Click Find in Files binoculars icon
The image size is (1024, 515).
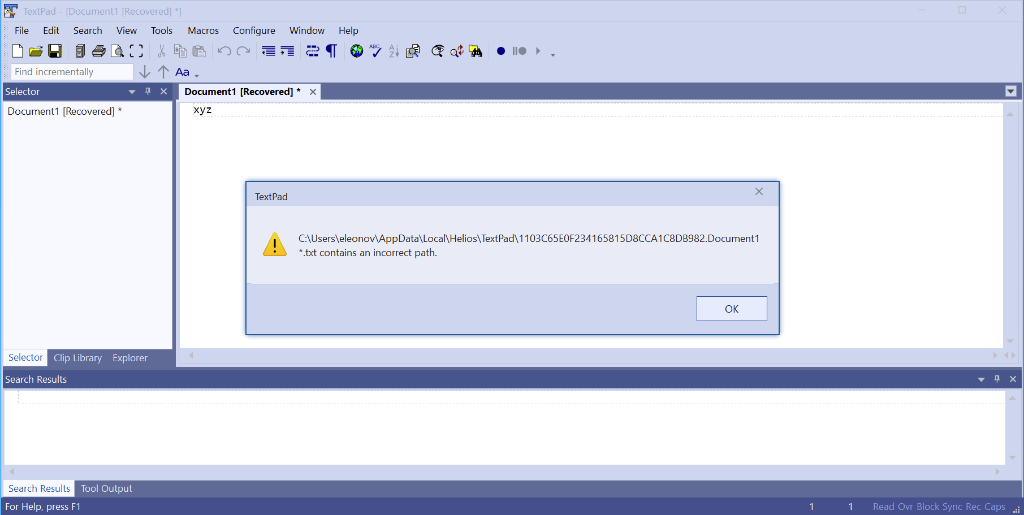coord(475,51)
